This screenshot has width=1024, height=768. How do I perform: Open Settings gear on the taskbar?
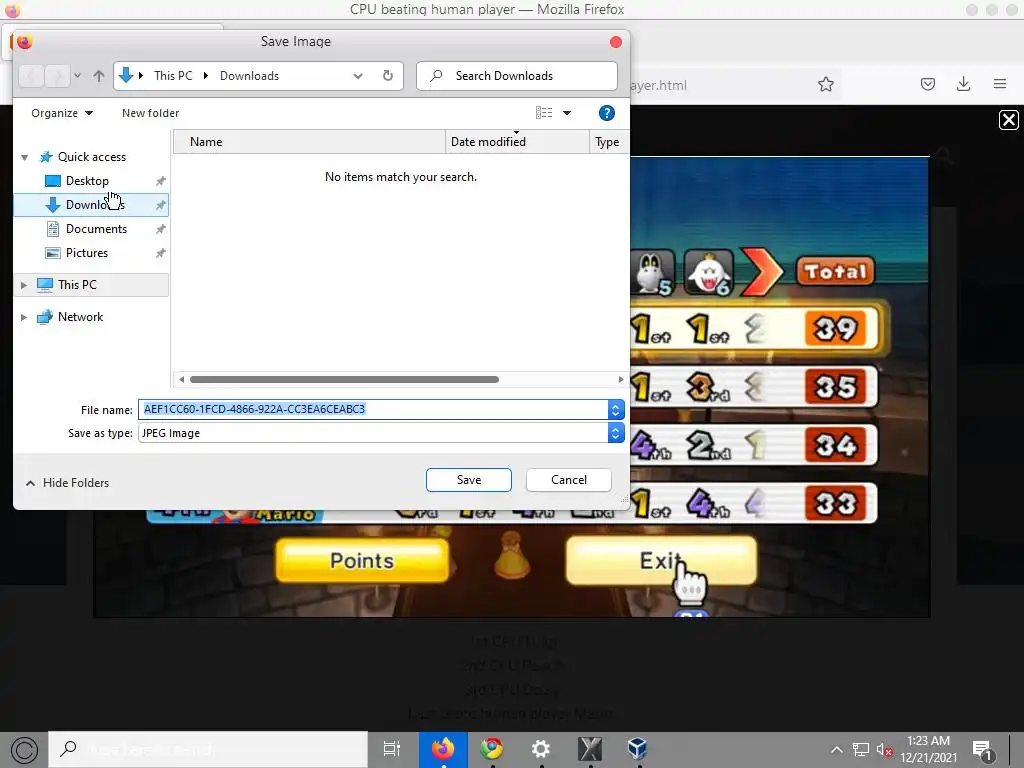pyautogui.click(x=541, y=749)
